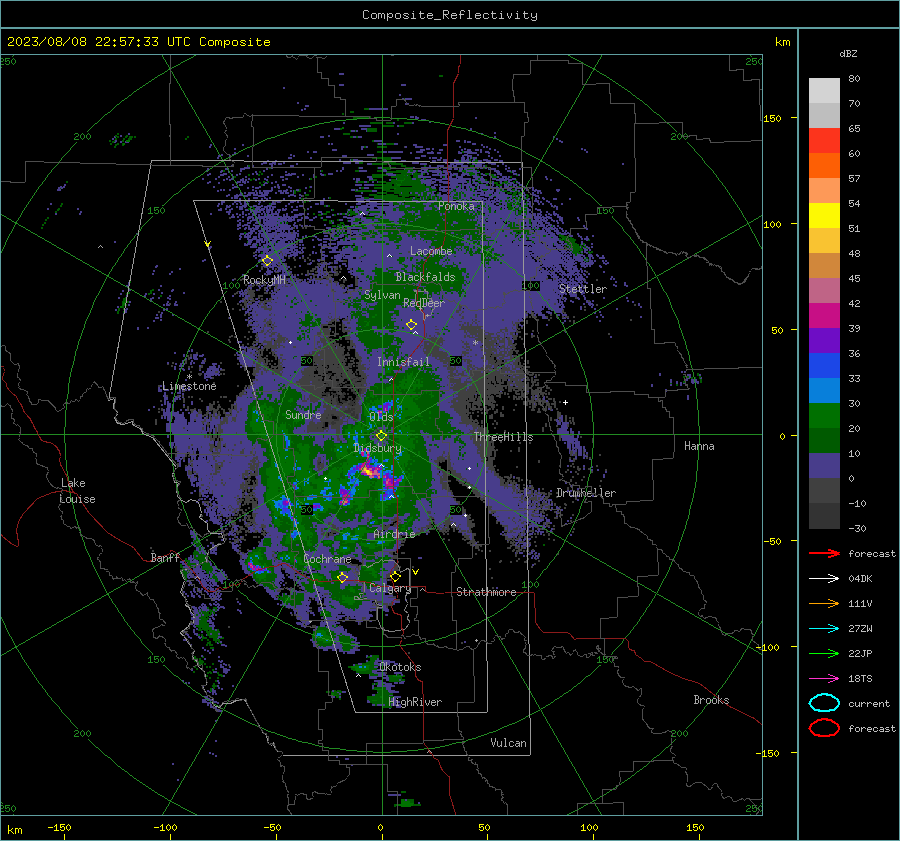The image size is (900, 841).
Task: Click the Hanna town label
Action: (699, 446)
